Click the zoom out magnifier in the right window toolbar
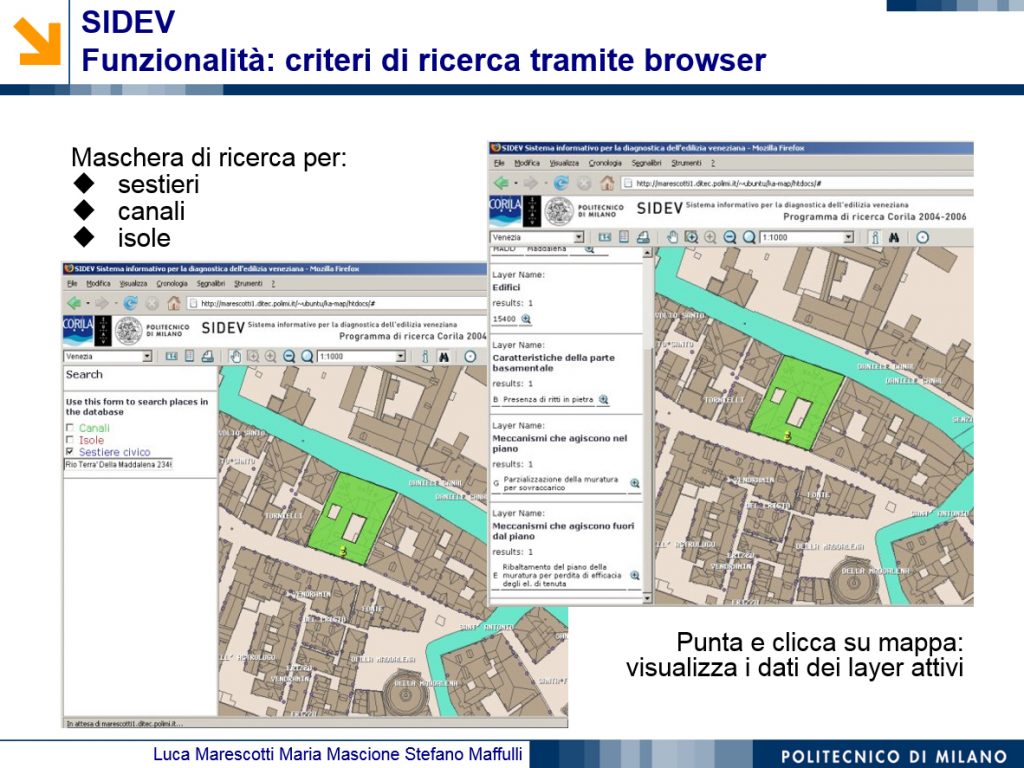Screen dimensions: 1024x768 [x=730, y=237]
